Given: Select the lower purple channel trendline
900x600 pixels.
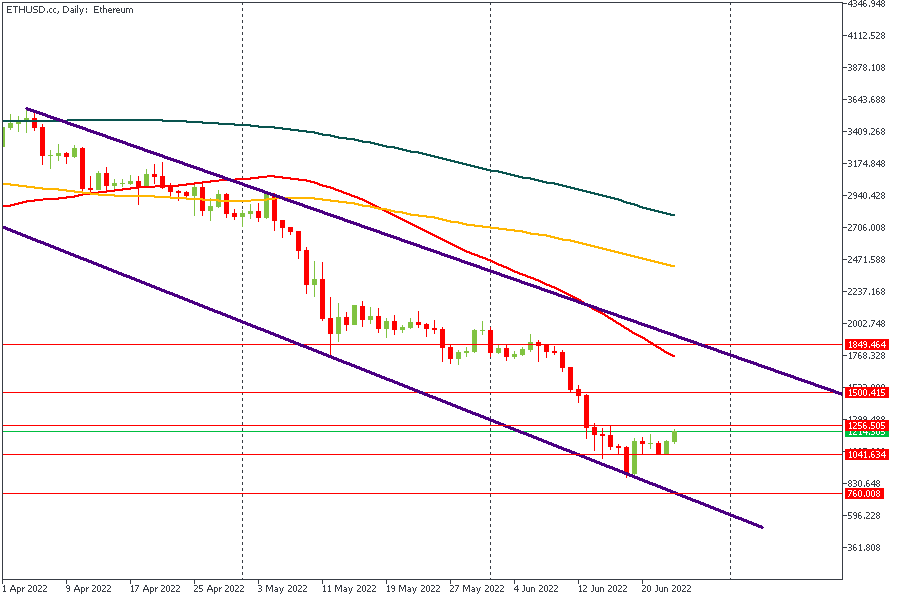Looking at the screenshot, I should (300, 342).
